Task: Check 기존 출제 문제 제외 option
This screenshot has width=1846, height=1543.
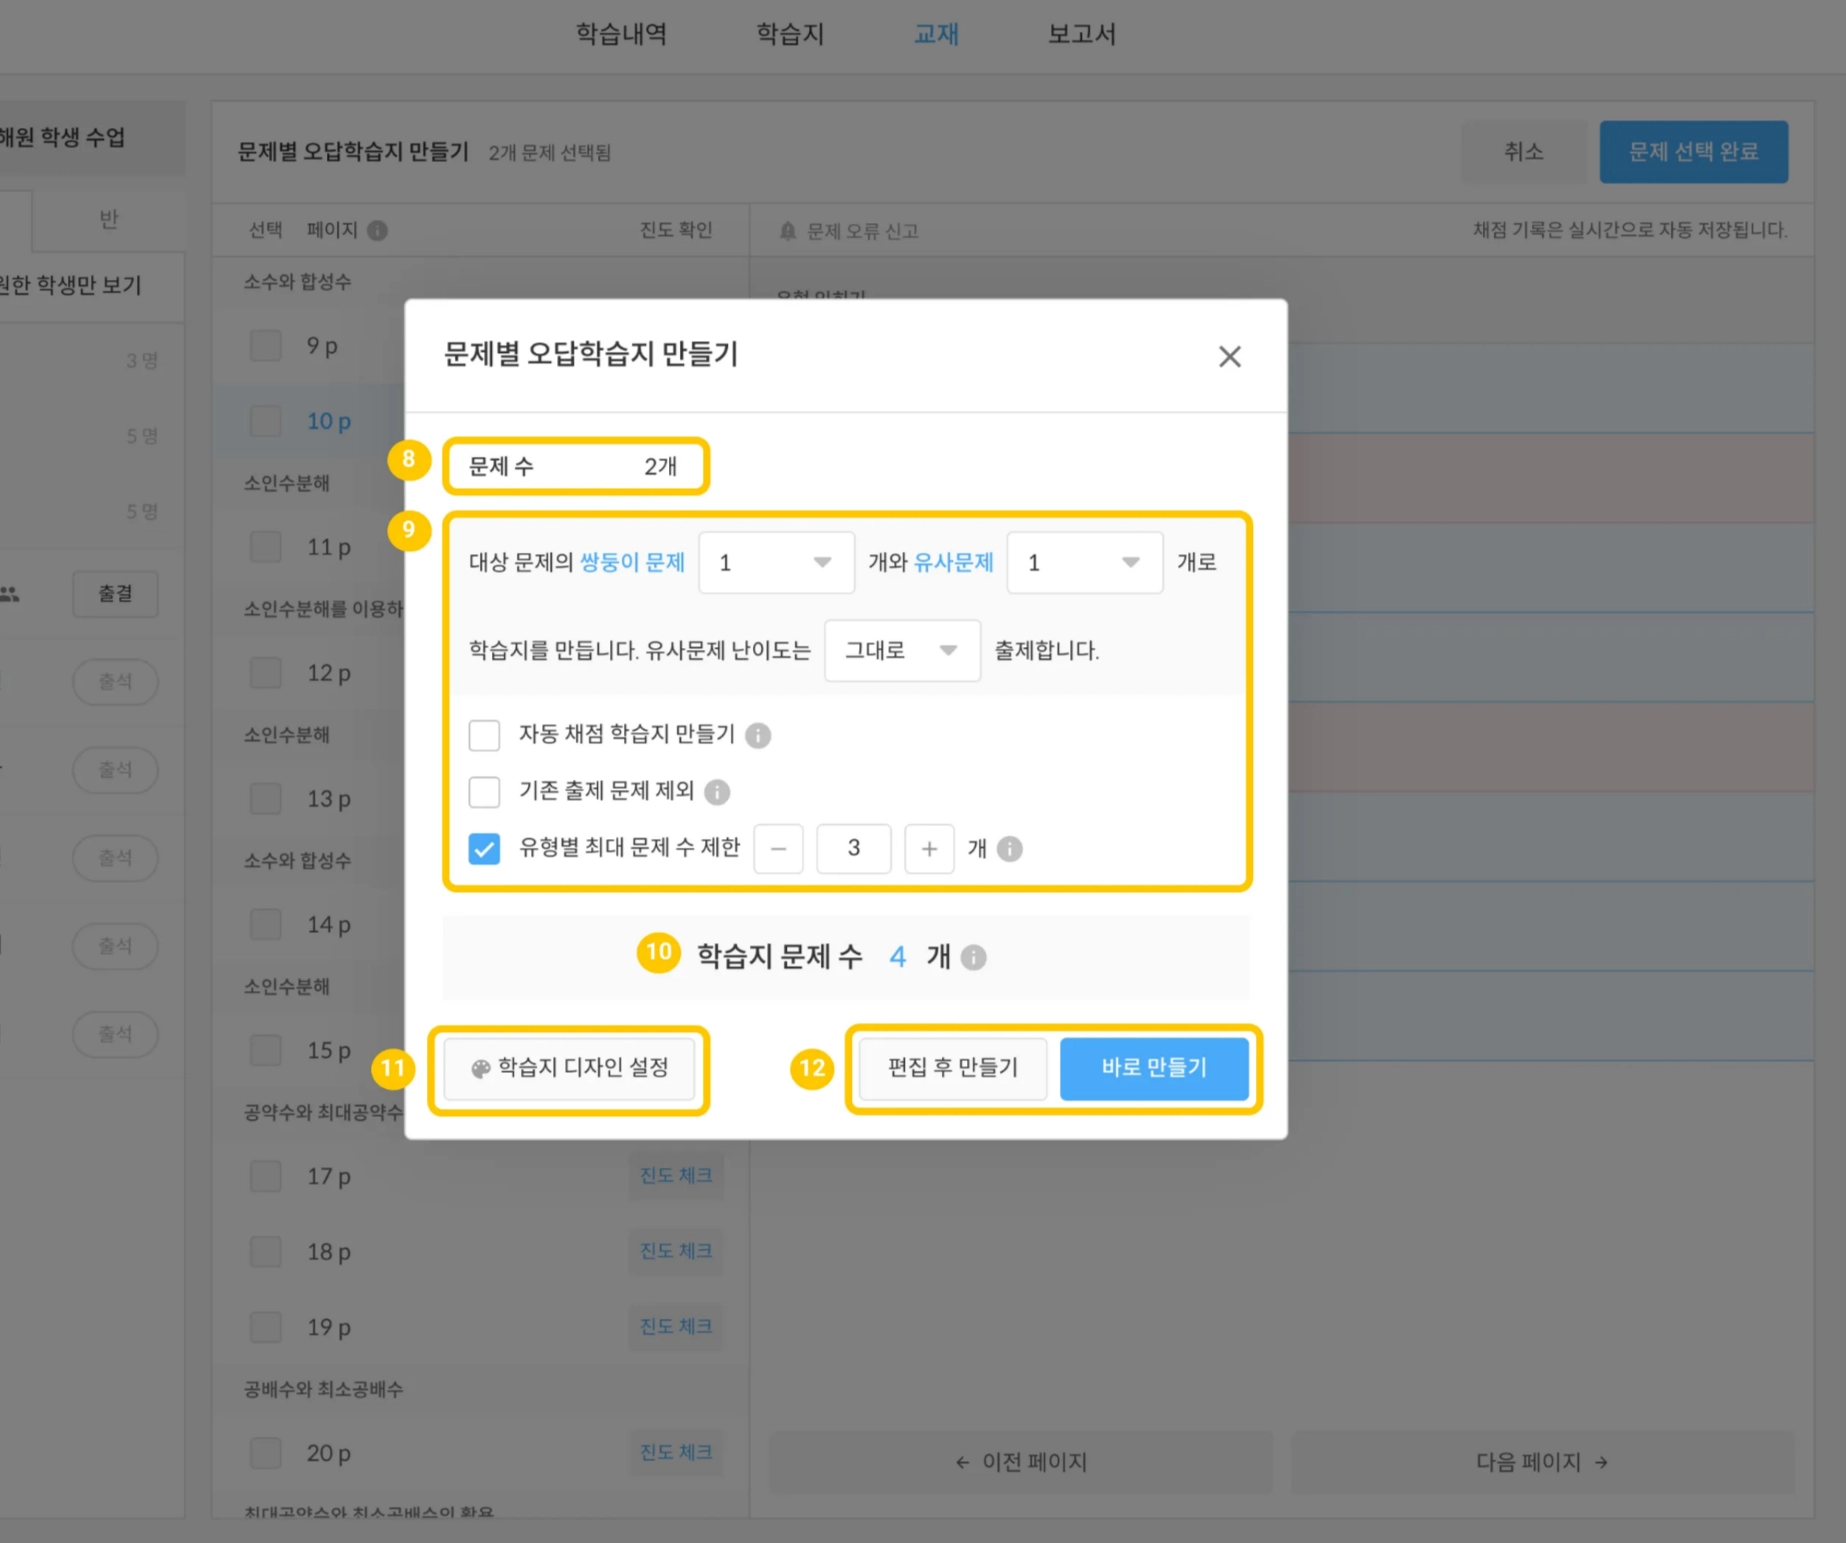Action: click(x=484, y=792)
